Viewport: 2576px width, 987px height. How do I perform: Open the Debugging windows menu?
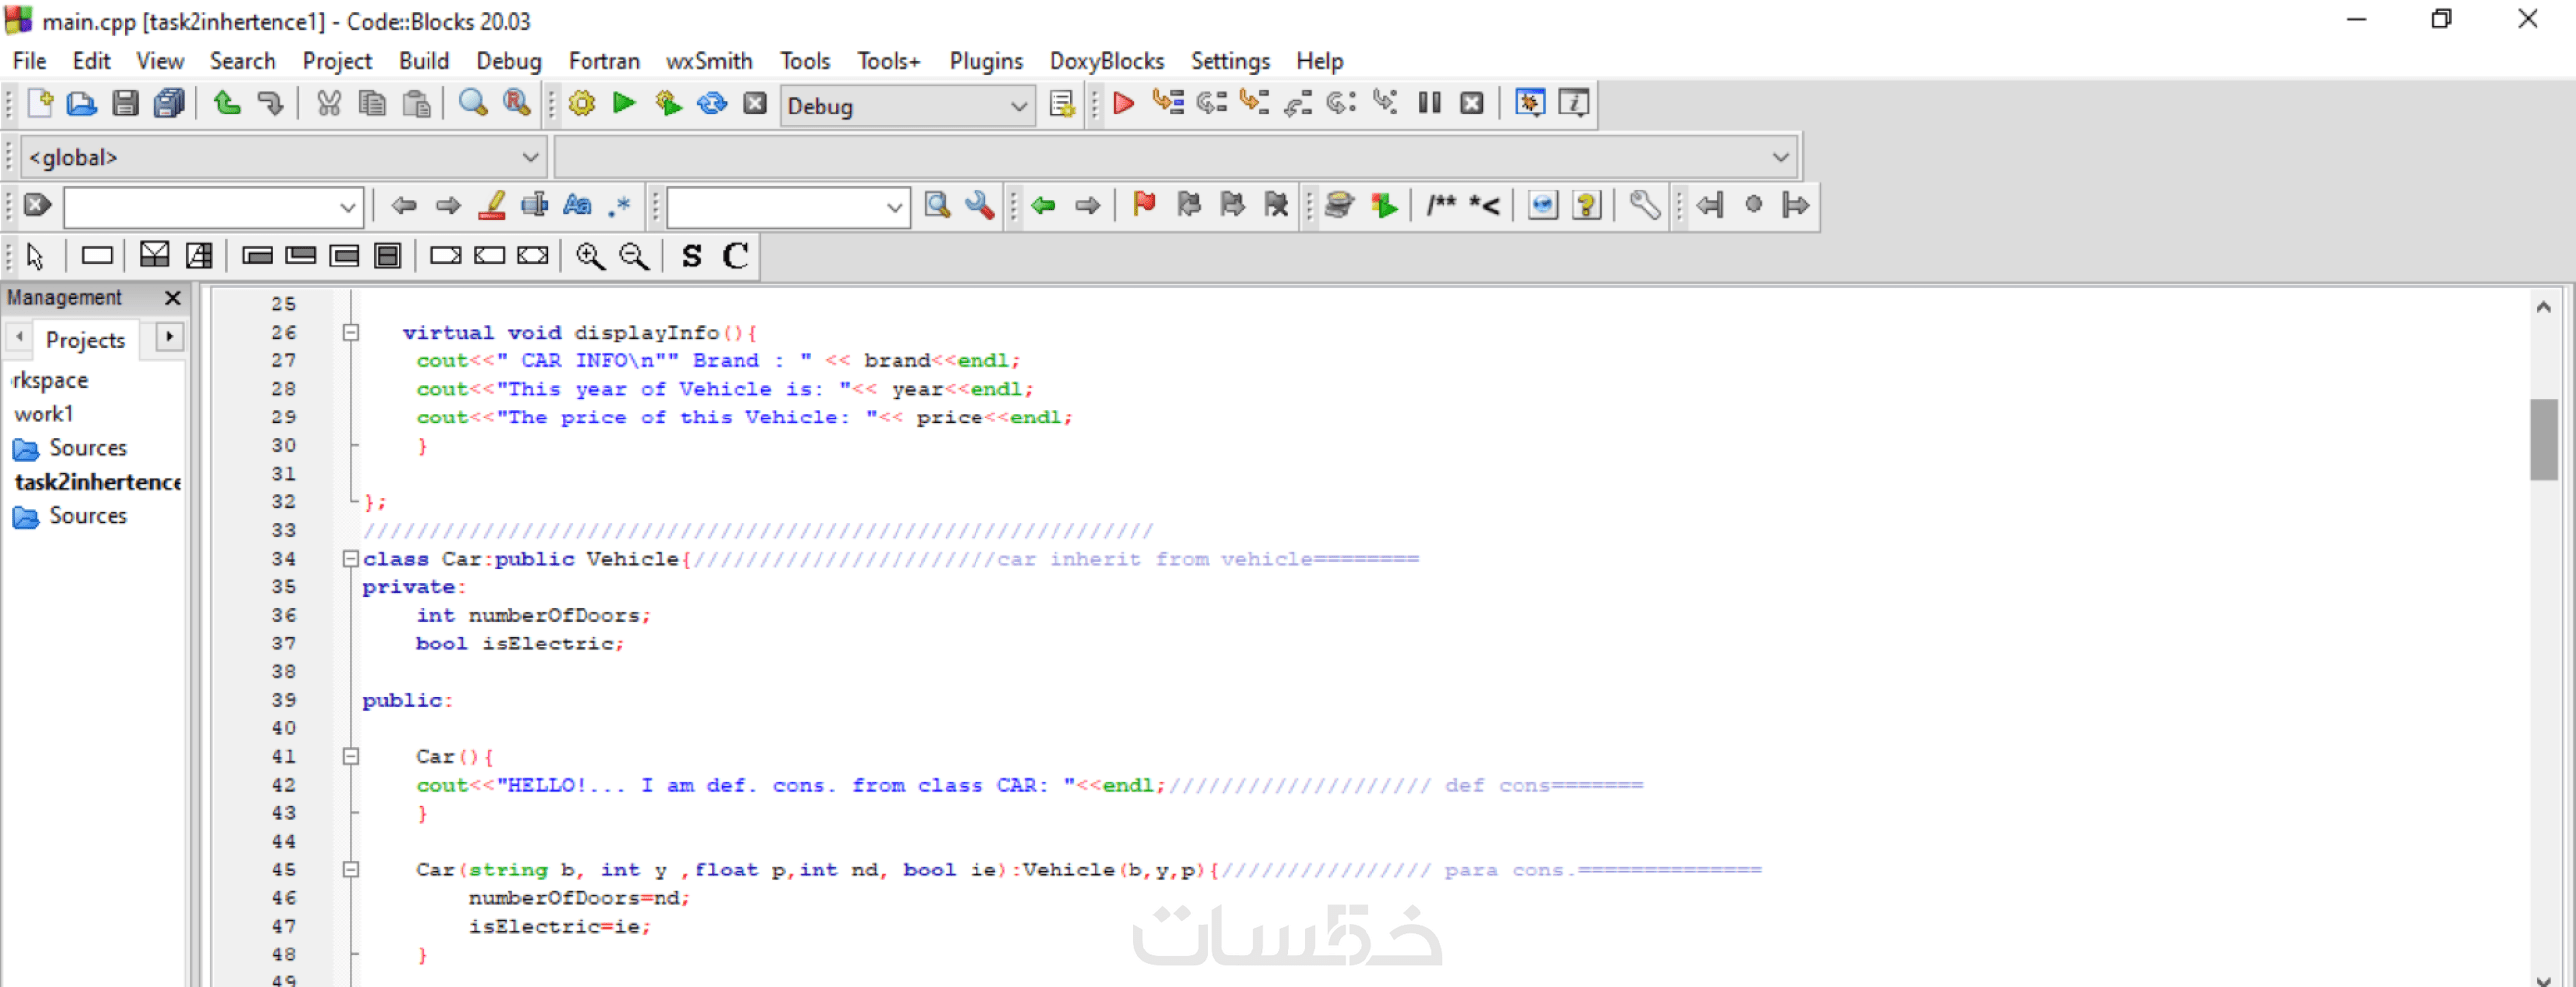pyautogui.click(x=1530, y=103)
